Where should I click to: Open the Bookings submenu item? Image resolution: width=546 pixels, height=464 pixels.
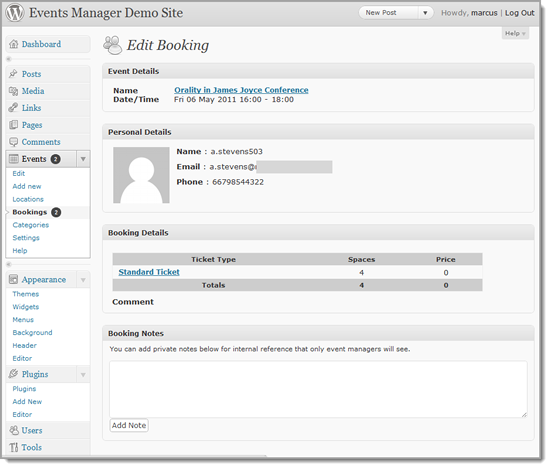(30, 212)
